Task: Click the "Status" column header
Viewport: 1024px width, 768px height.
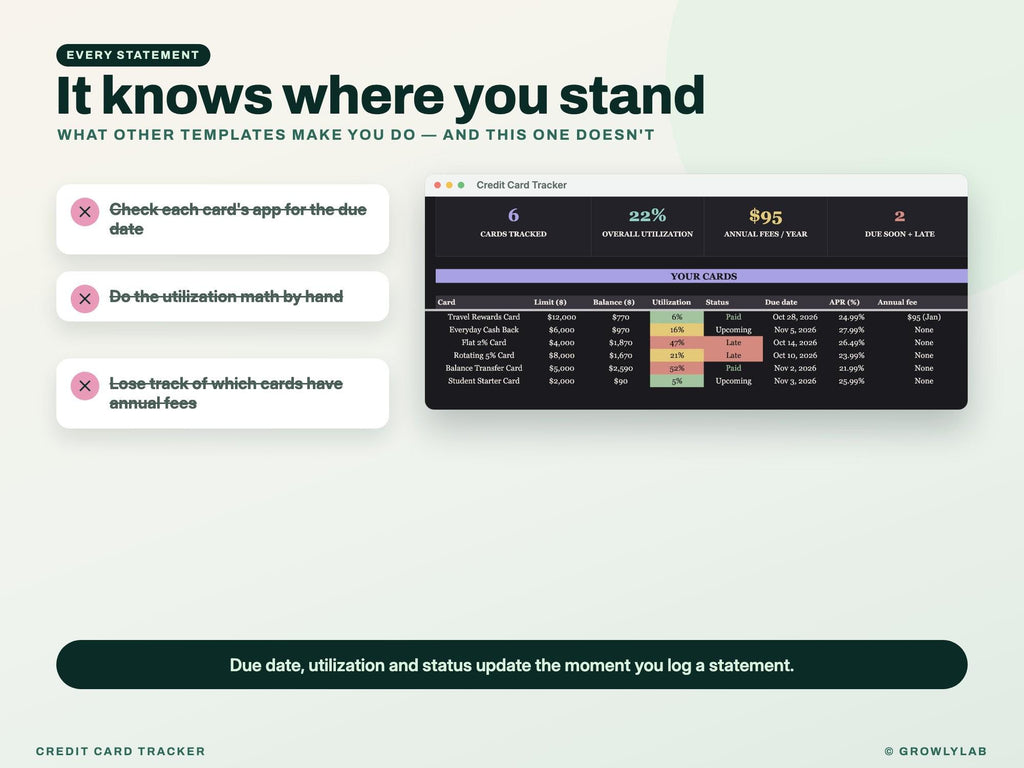Action: tap(717, 302)
